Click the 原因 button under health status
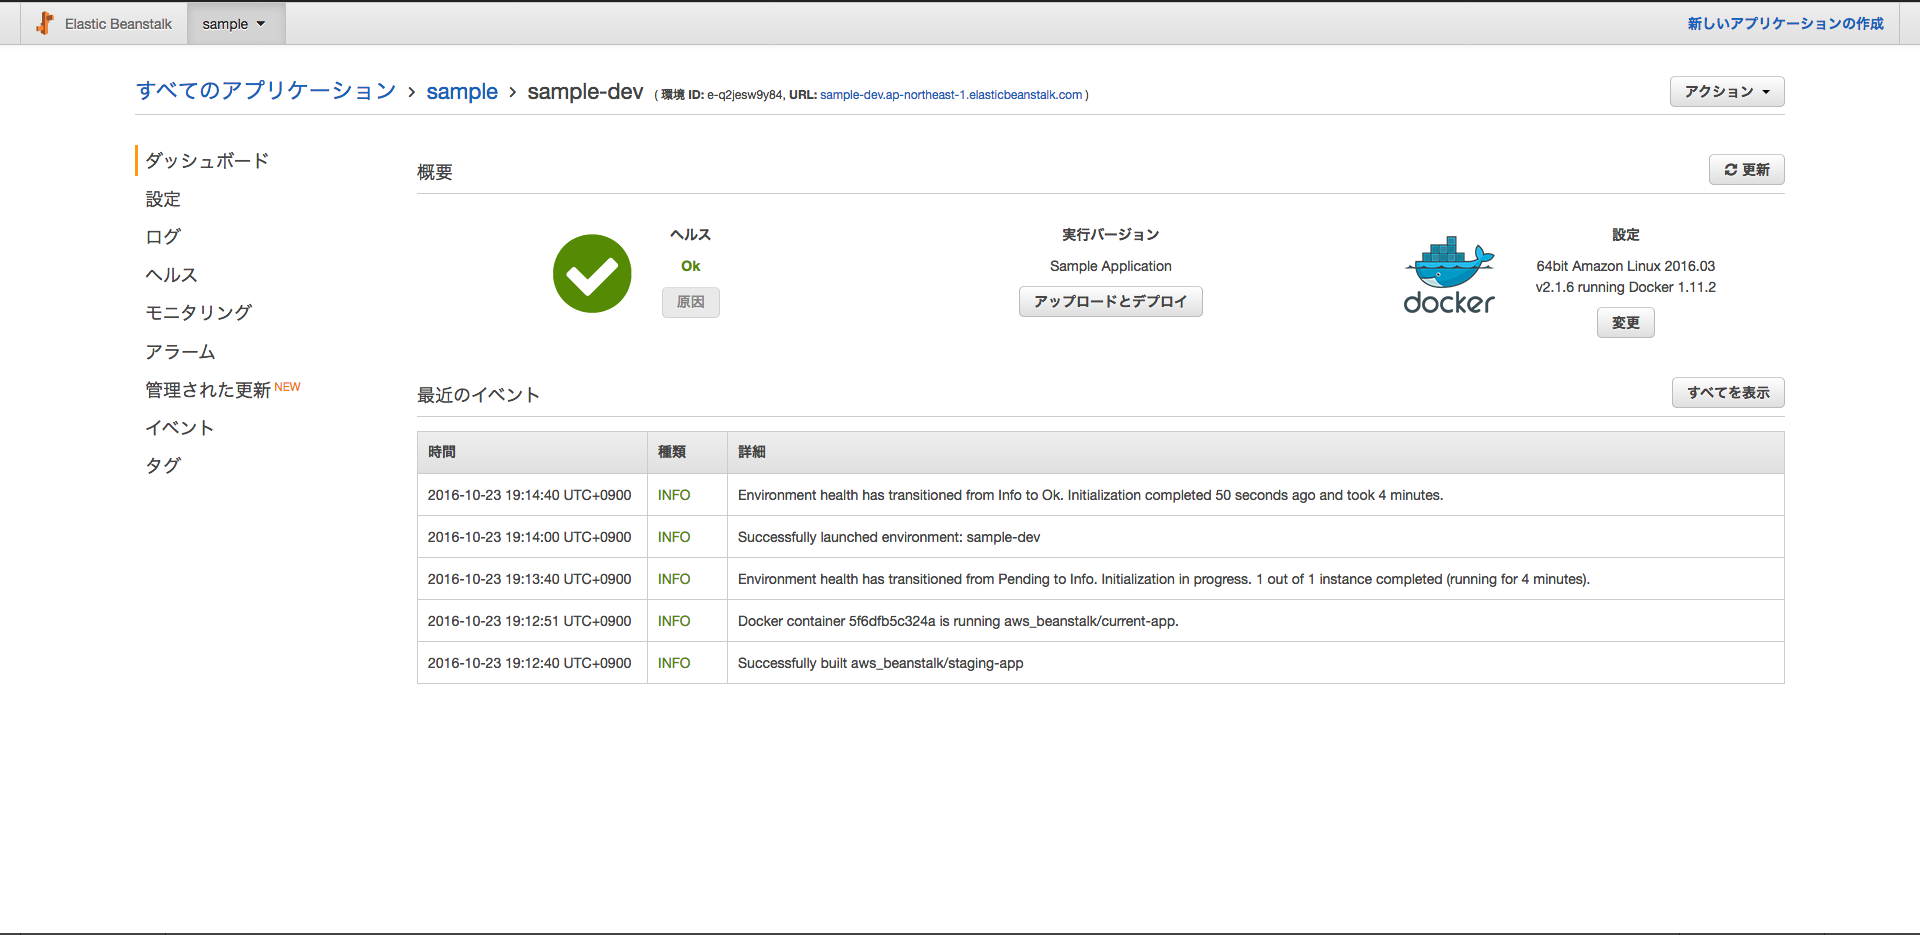The height and width of the screenshot is (935, 1920). click(x=690, y=302)
